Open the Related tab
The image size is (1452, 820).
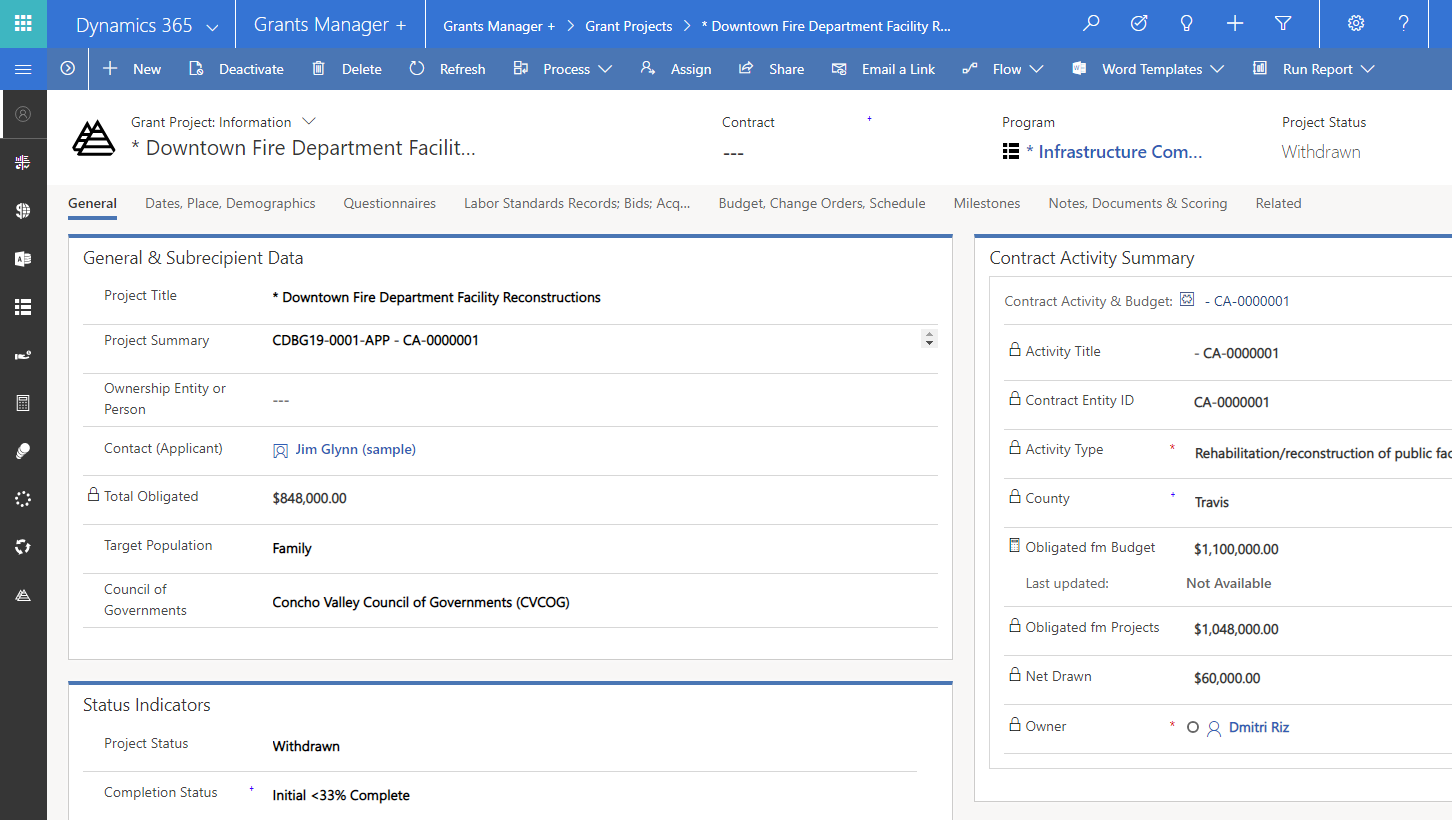click(1279, 203)
